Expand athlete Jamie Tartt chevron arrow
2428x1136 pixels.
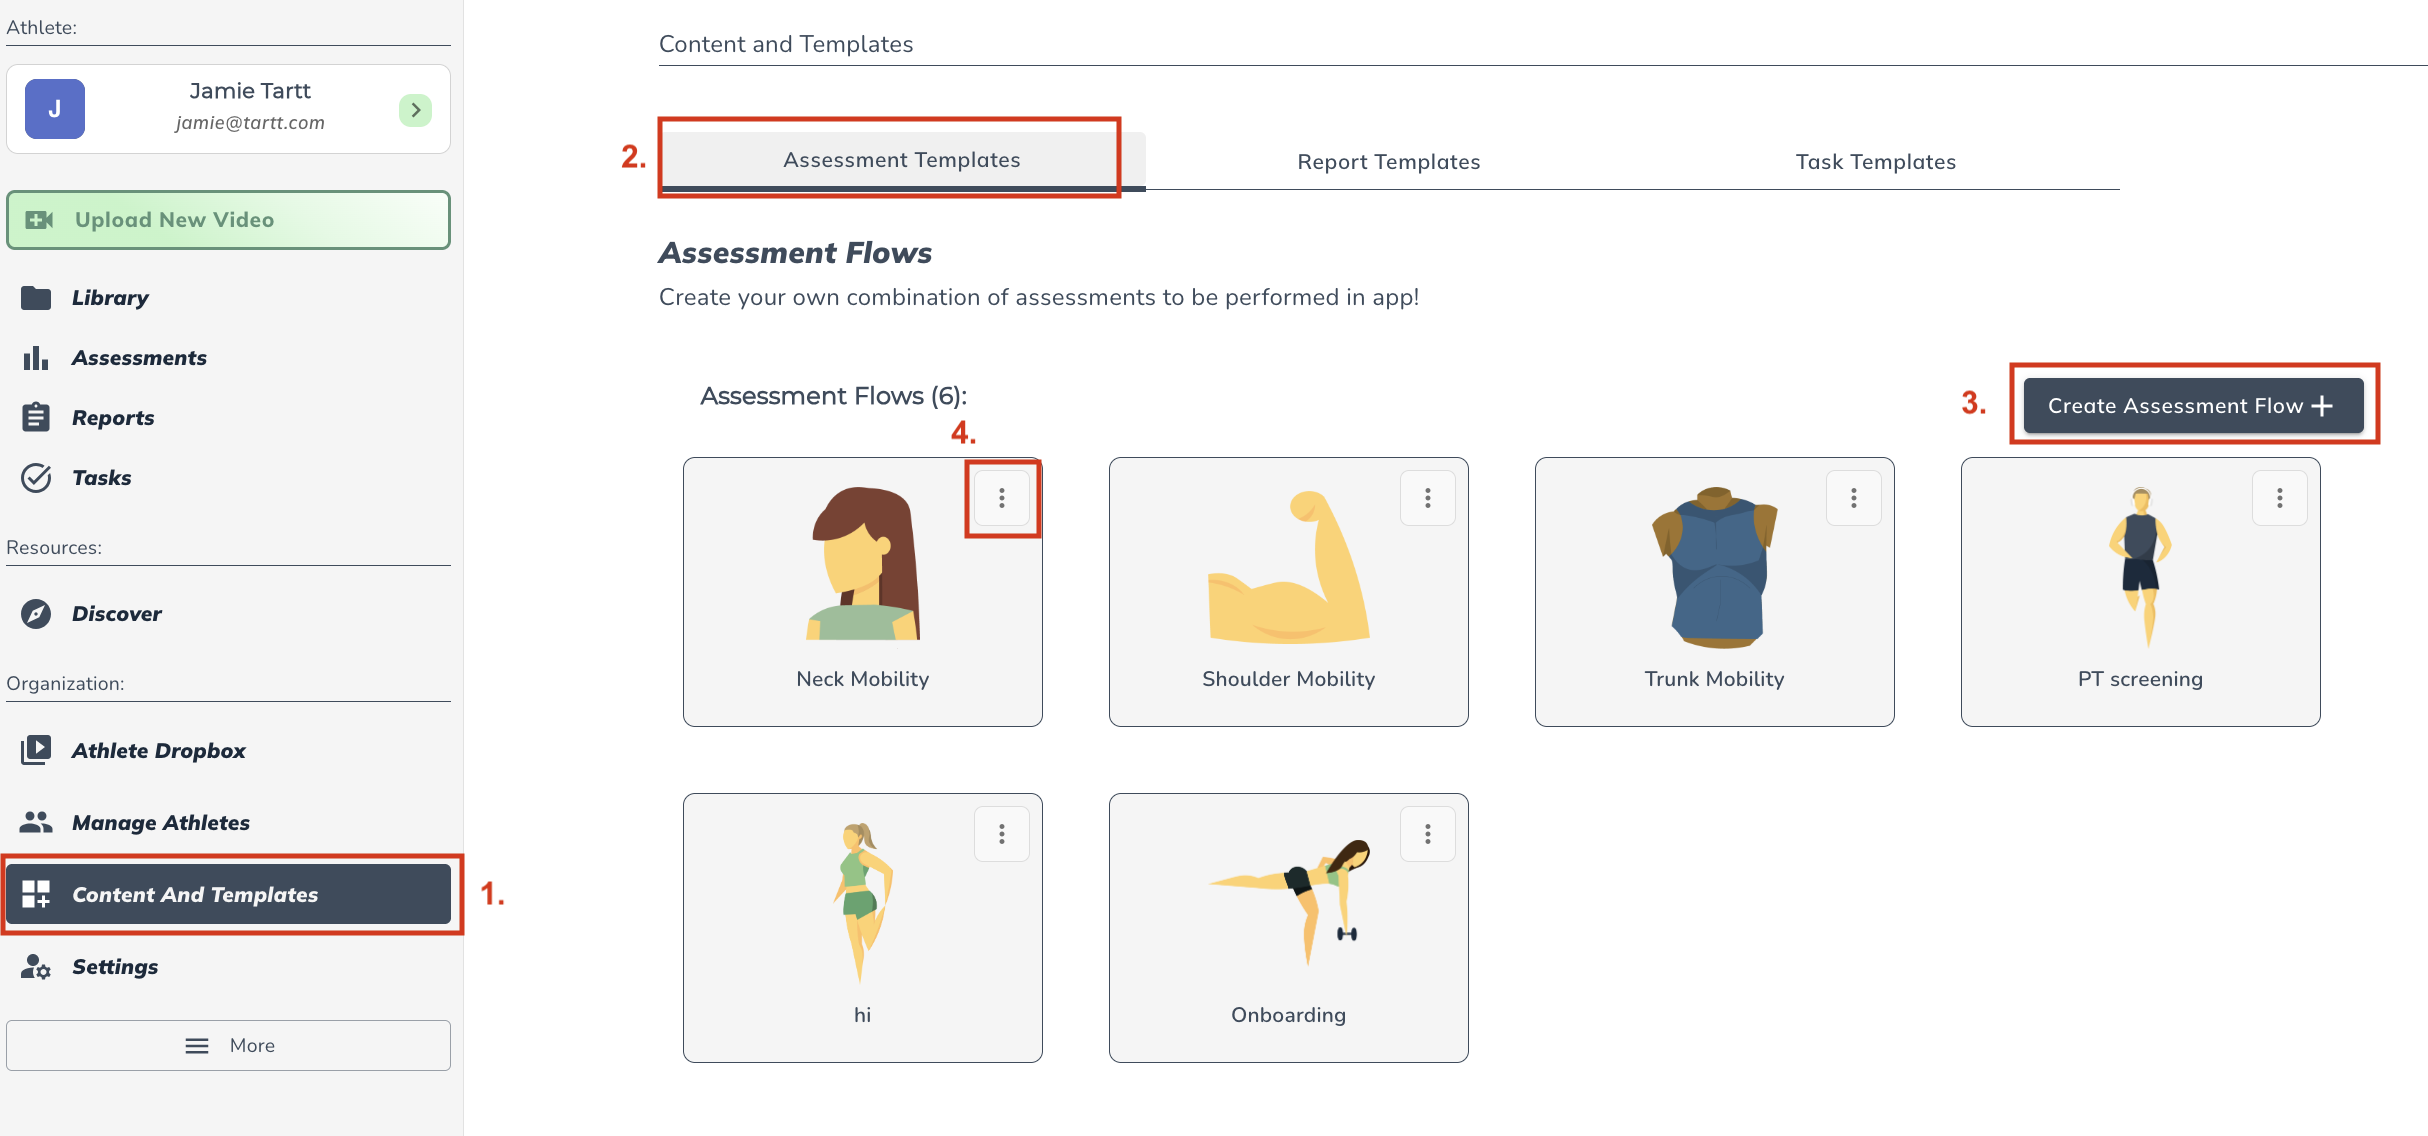coord(415,110)
